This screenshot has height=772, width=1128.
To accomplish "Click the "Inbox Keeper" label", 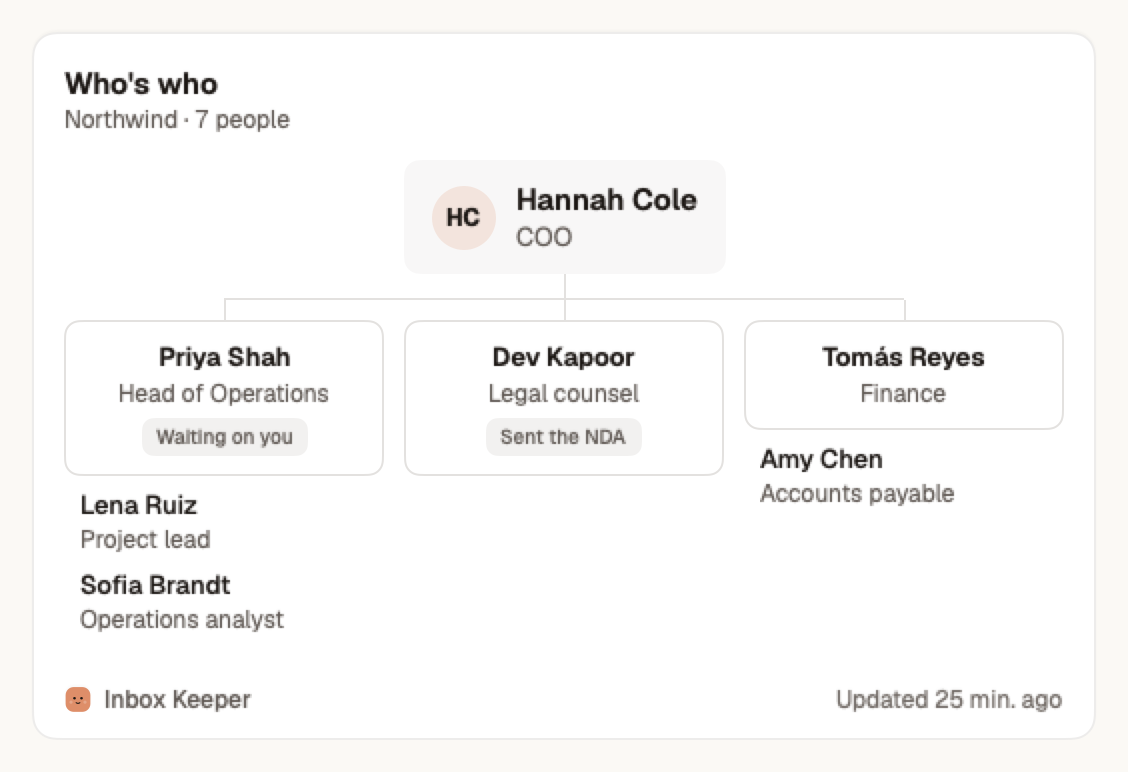I will (177, 699).
